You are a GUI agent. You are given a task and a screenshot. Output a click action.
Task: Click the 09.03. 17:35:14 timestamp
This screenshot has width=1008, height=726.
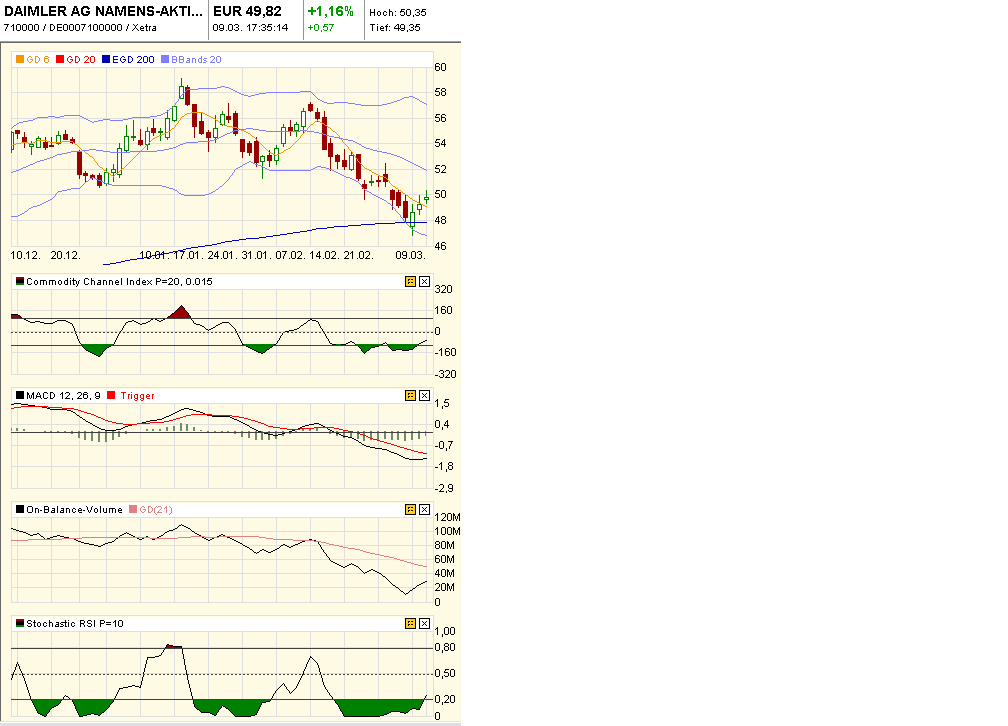click(x=250, y=28)
